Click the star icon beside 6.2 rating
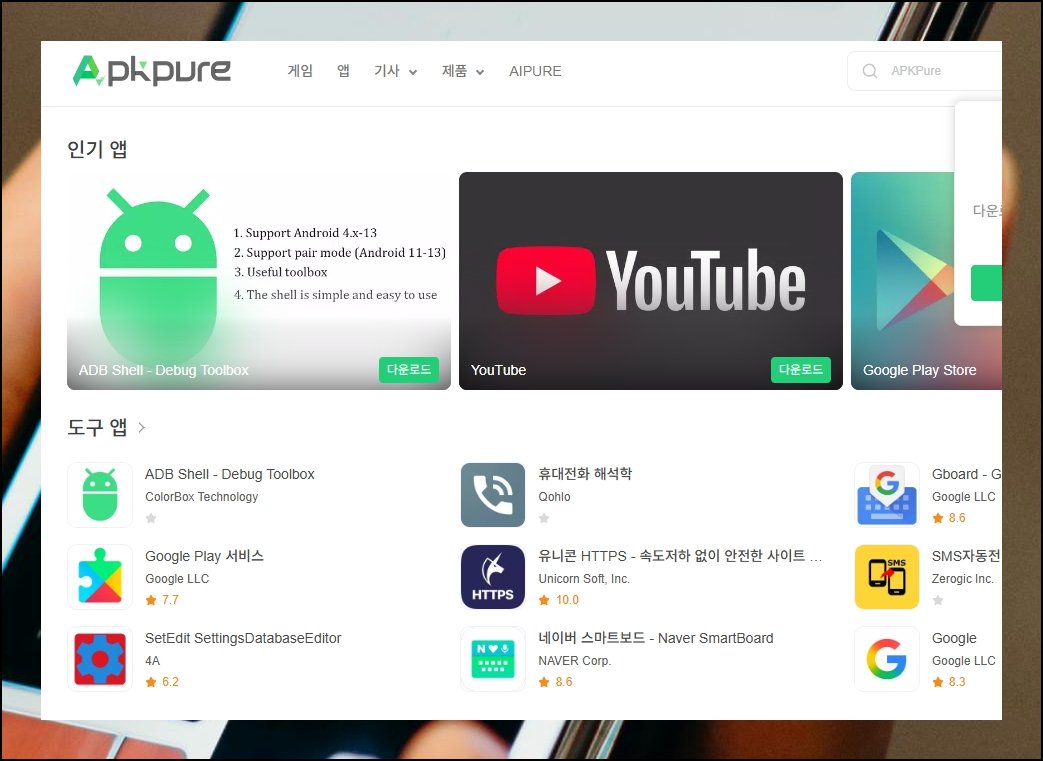 pyautogui.click(x=151, y=682)
